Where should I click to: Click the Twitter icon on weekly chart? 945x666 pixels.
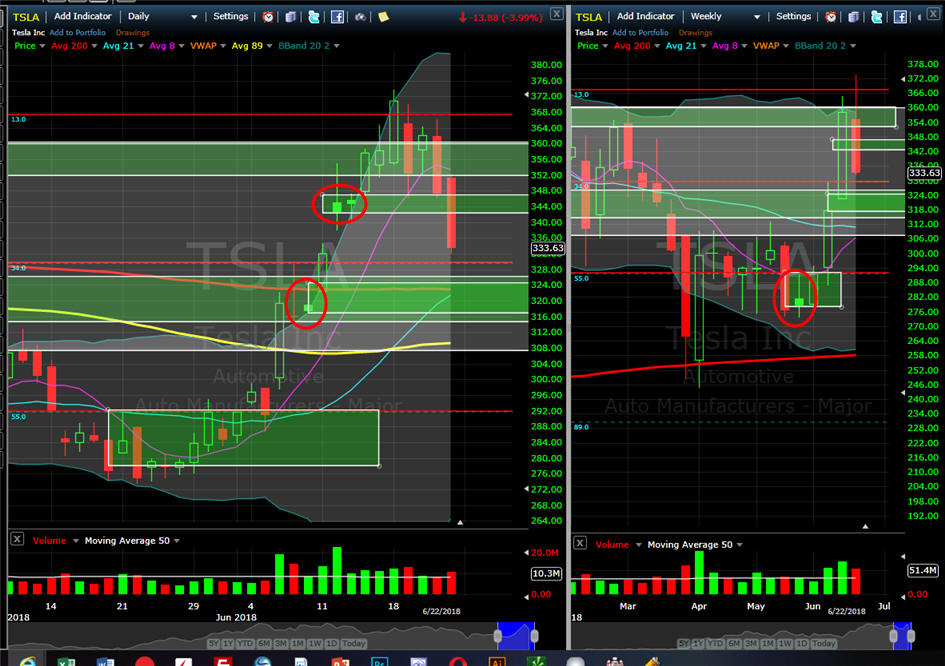pos(876,17)
